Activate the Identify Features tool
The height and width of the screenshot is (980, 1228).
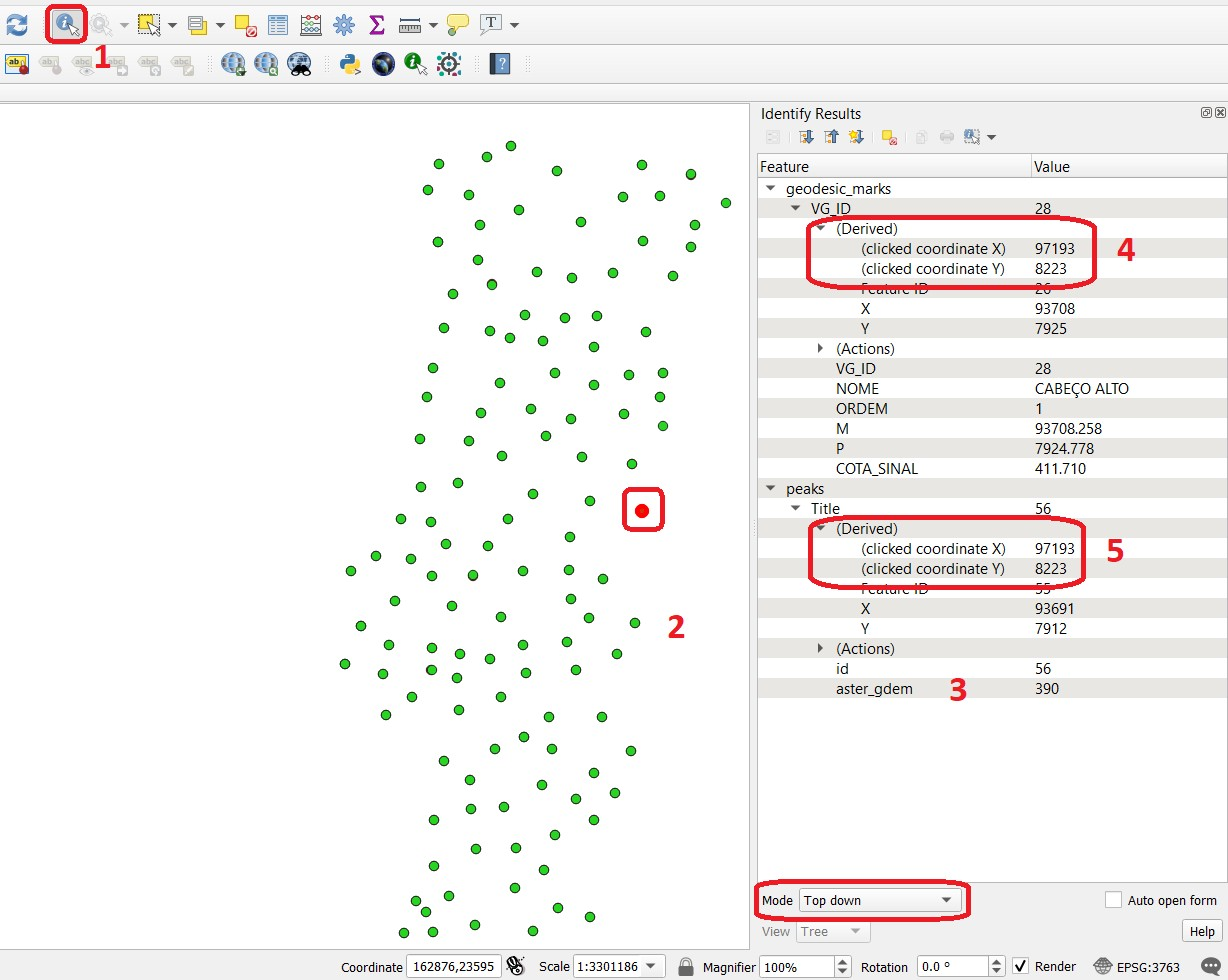tap(67, 24)
